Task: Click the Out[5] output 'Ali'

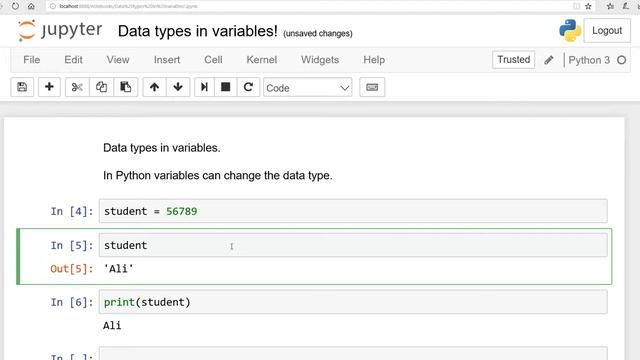Action: pyautogui.click(x=118, y=269)
